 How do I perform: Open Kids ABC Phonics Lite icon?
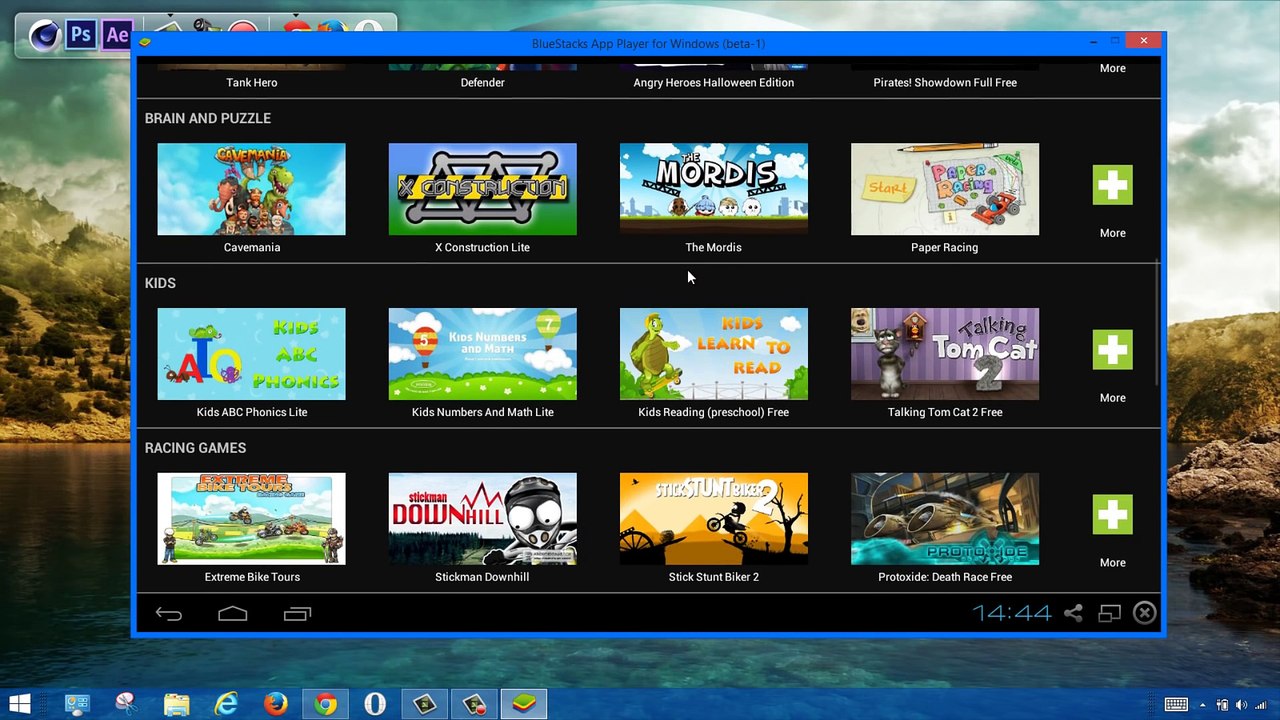[x=252, y=354]
